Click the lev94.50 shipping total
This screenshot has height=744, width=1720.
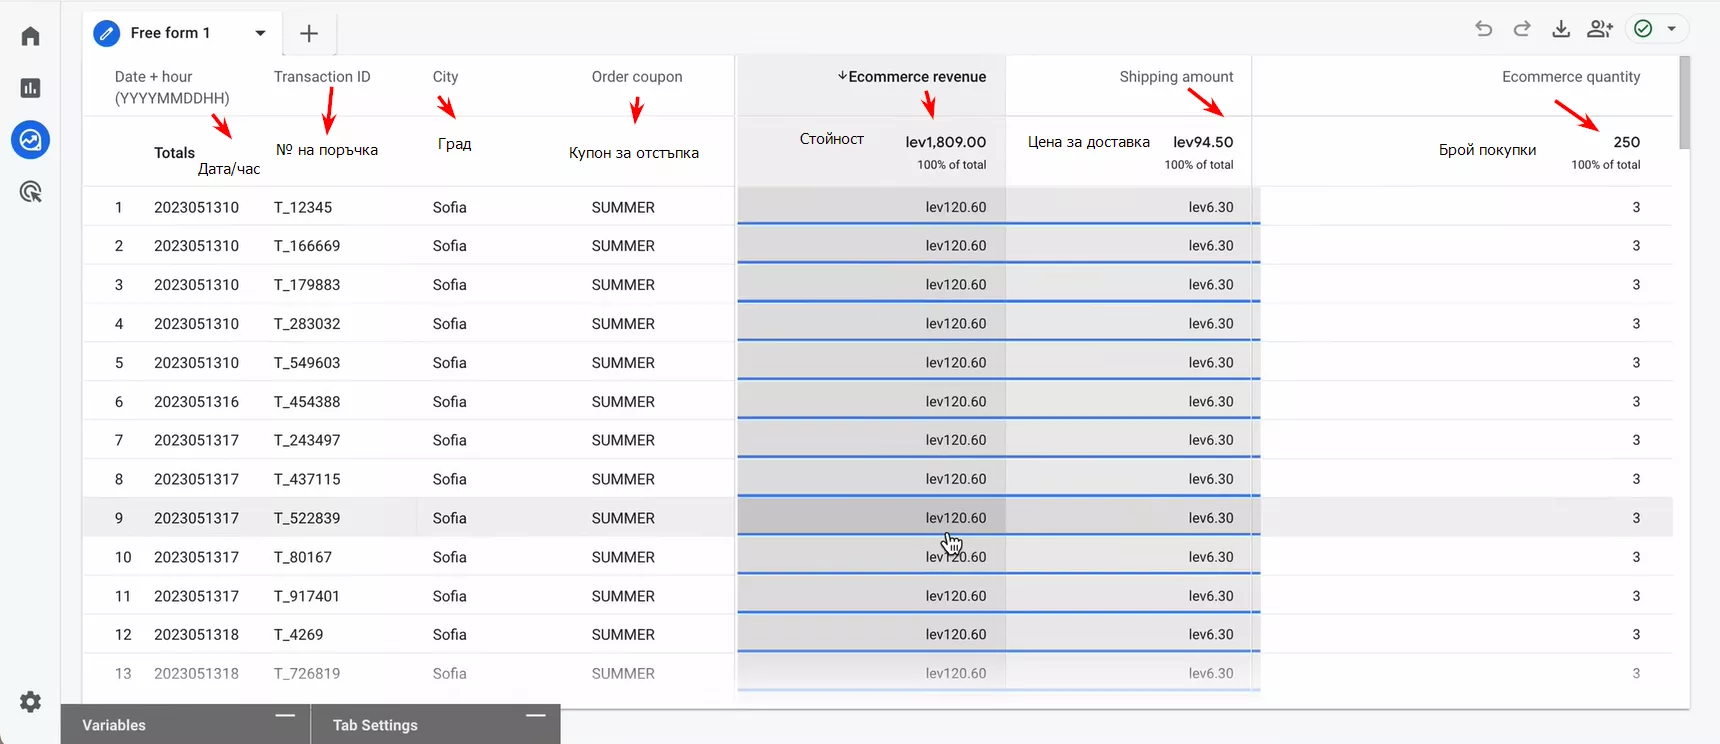coord(1203,142)
